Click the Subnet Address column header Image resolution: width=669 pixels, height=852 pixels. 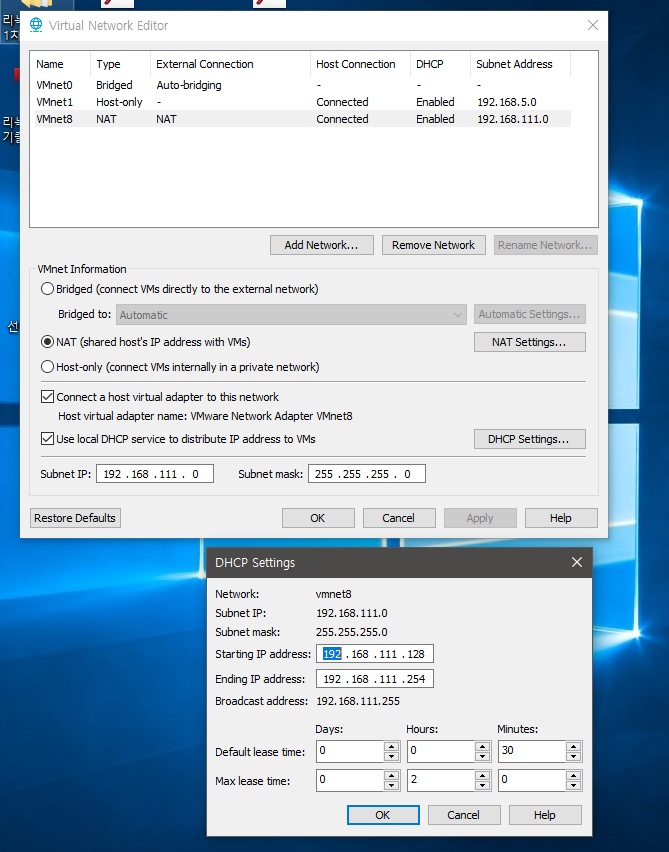(x=520, y=64)
